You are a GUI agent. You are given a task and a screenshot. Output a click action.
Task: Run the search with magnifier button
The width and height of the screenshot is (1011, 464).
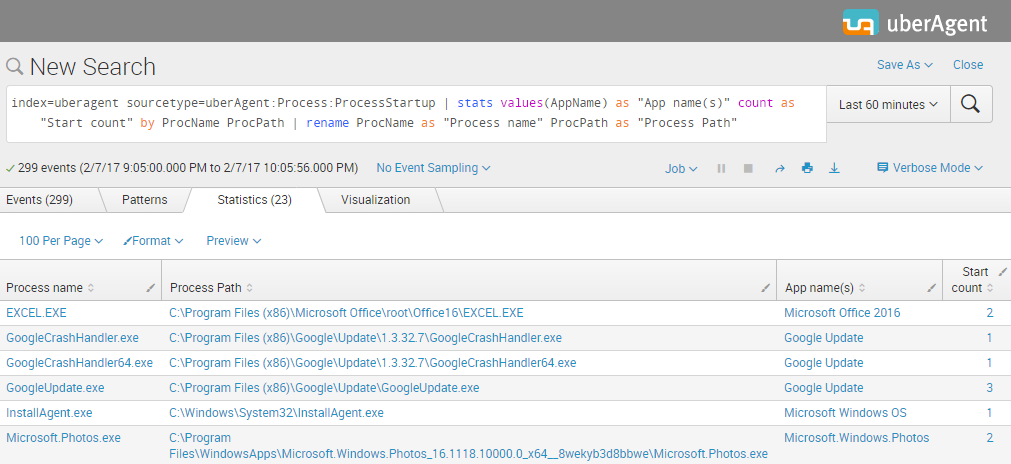[x=971, y=104]
